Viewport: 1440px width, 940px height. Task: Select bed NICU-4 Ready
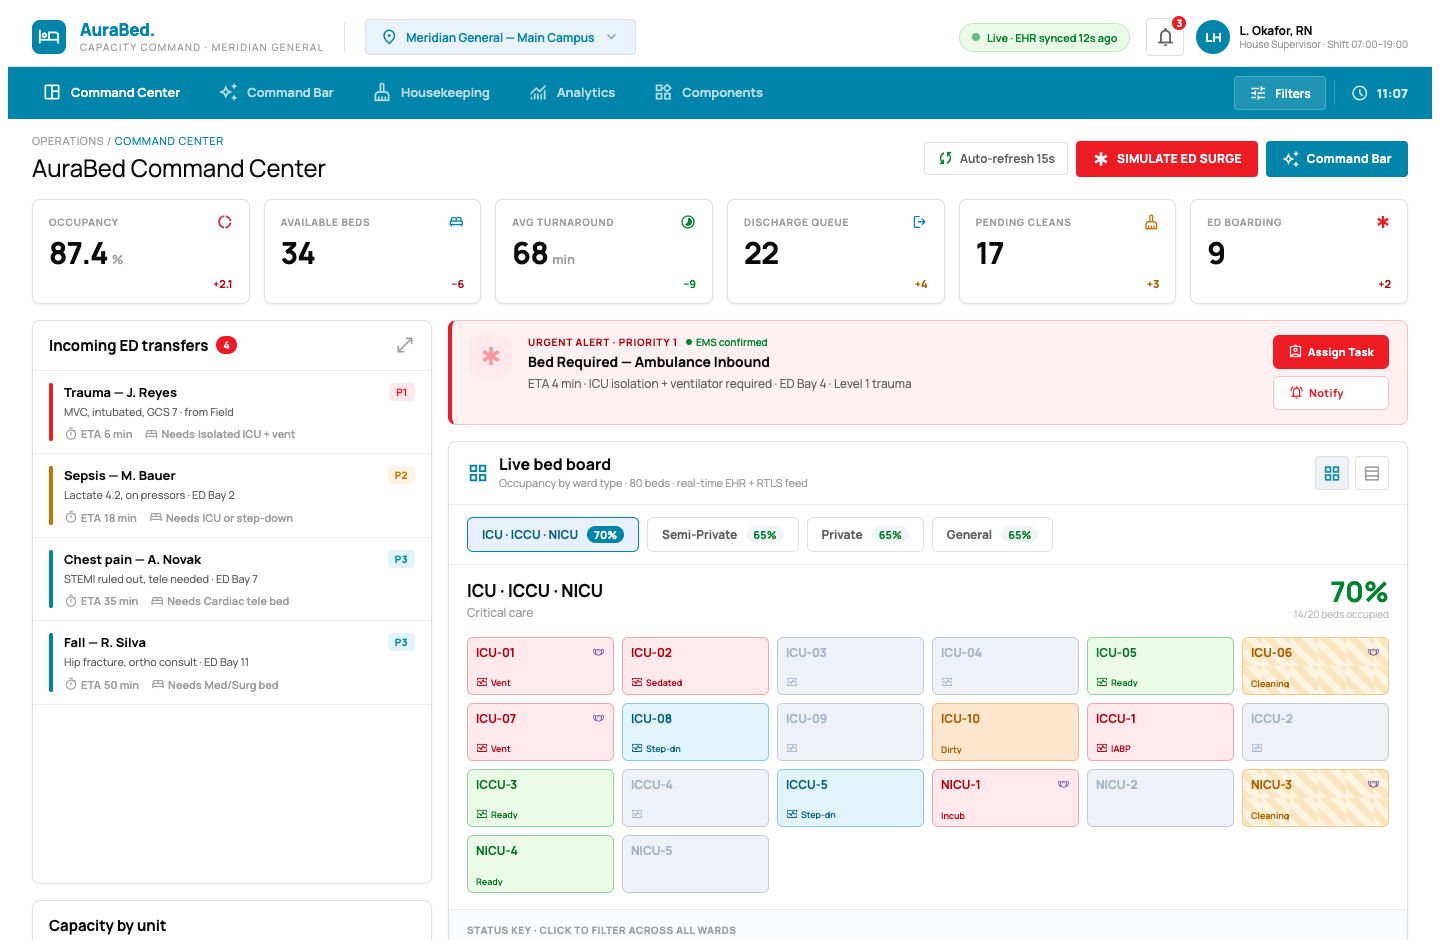click(540, 864)
